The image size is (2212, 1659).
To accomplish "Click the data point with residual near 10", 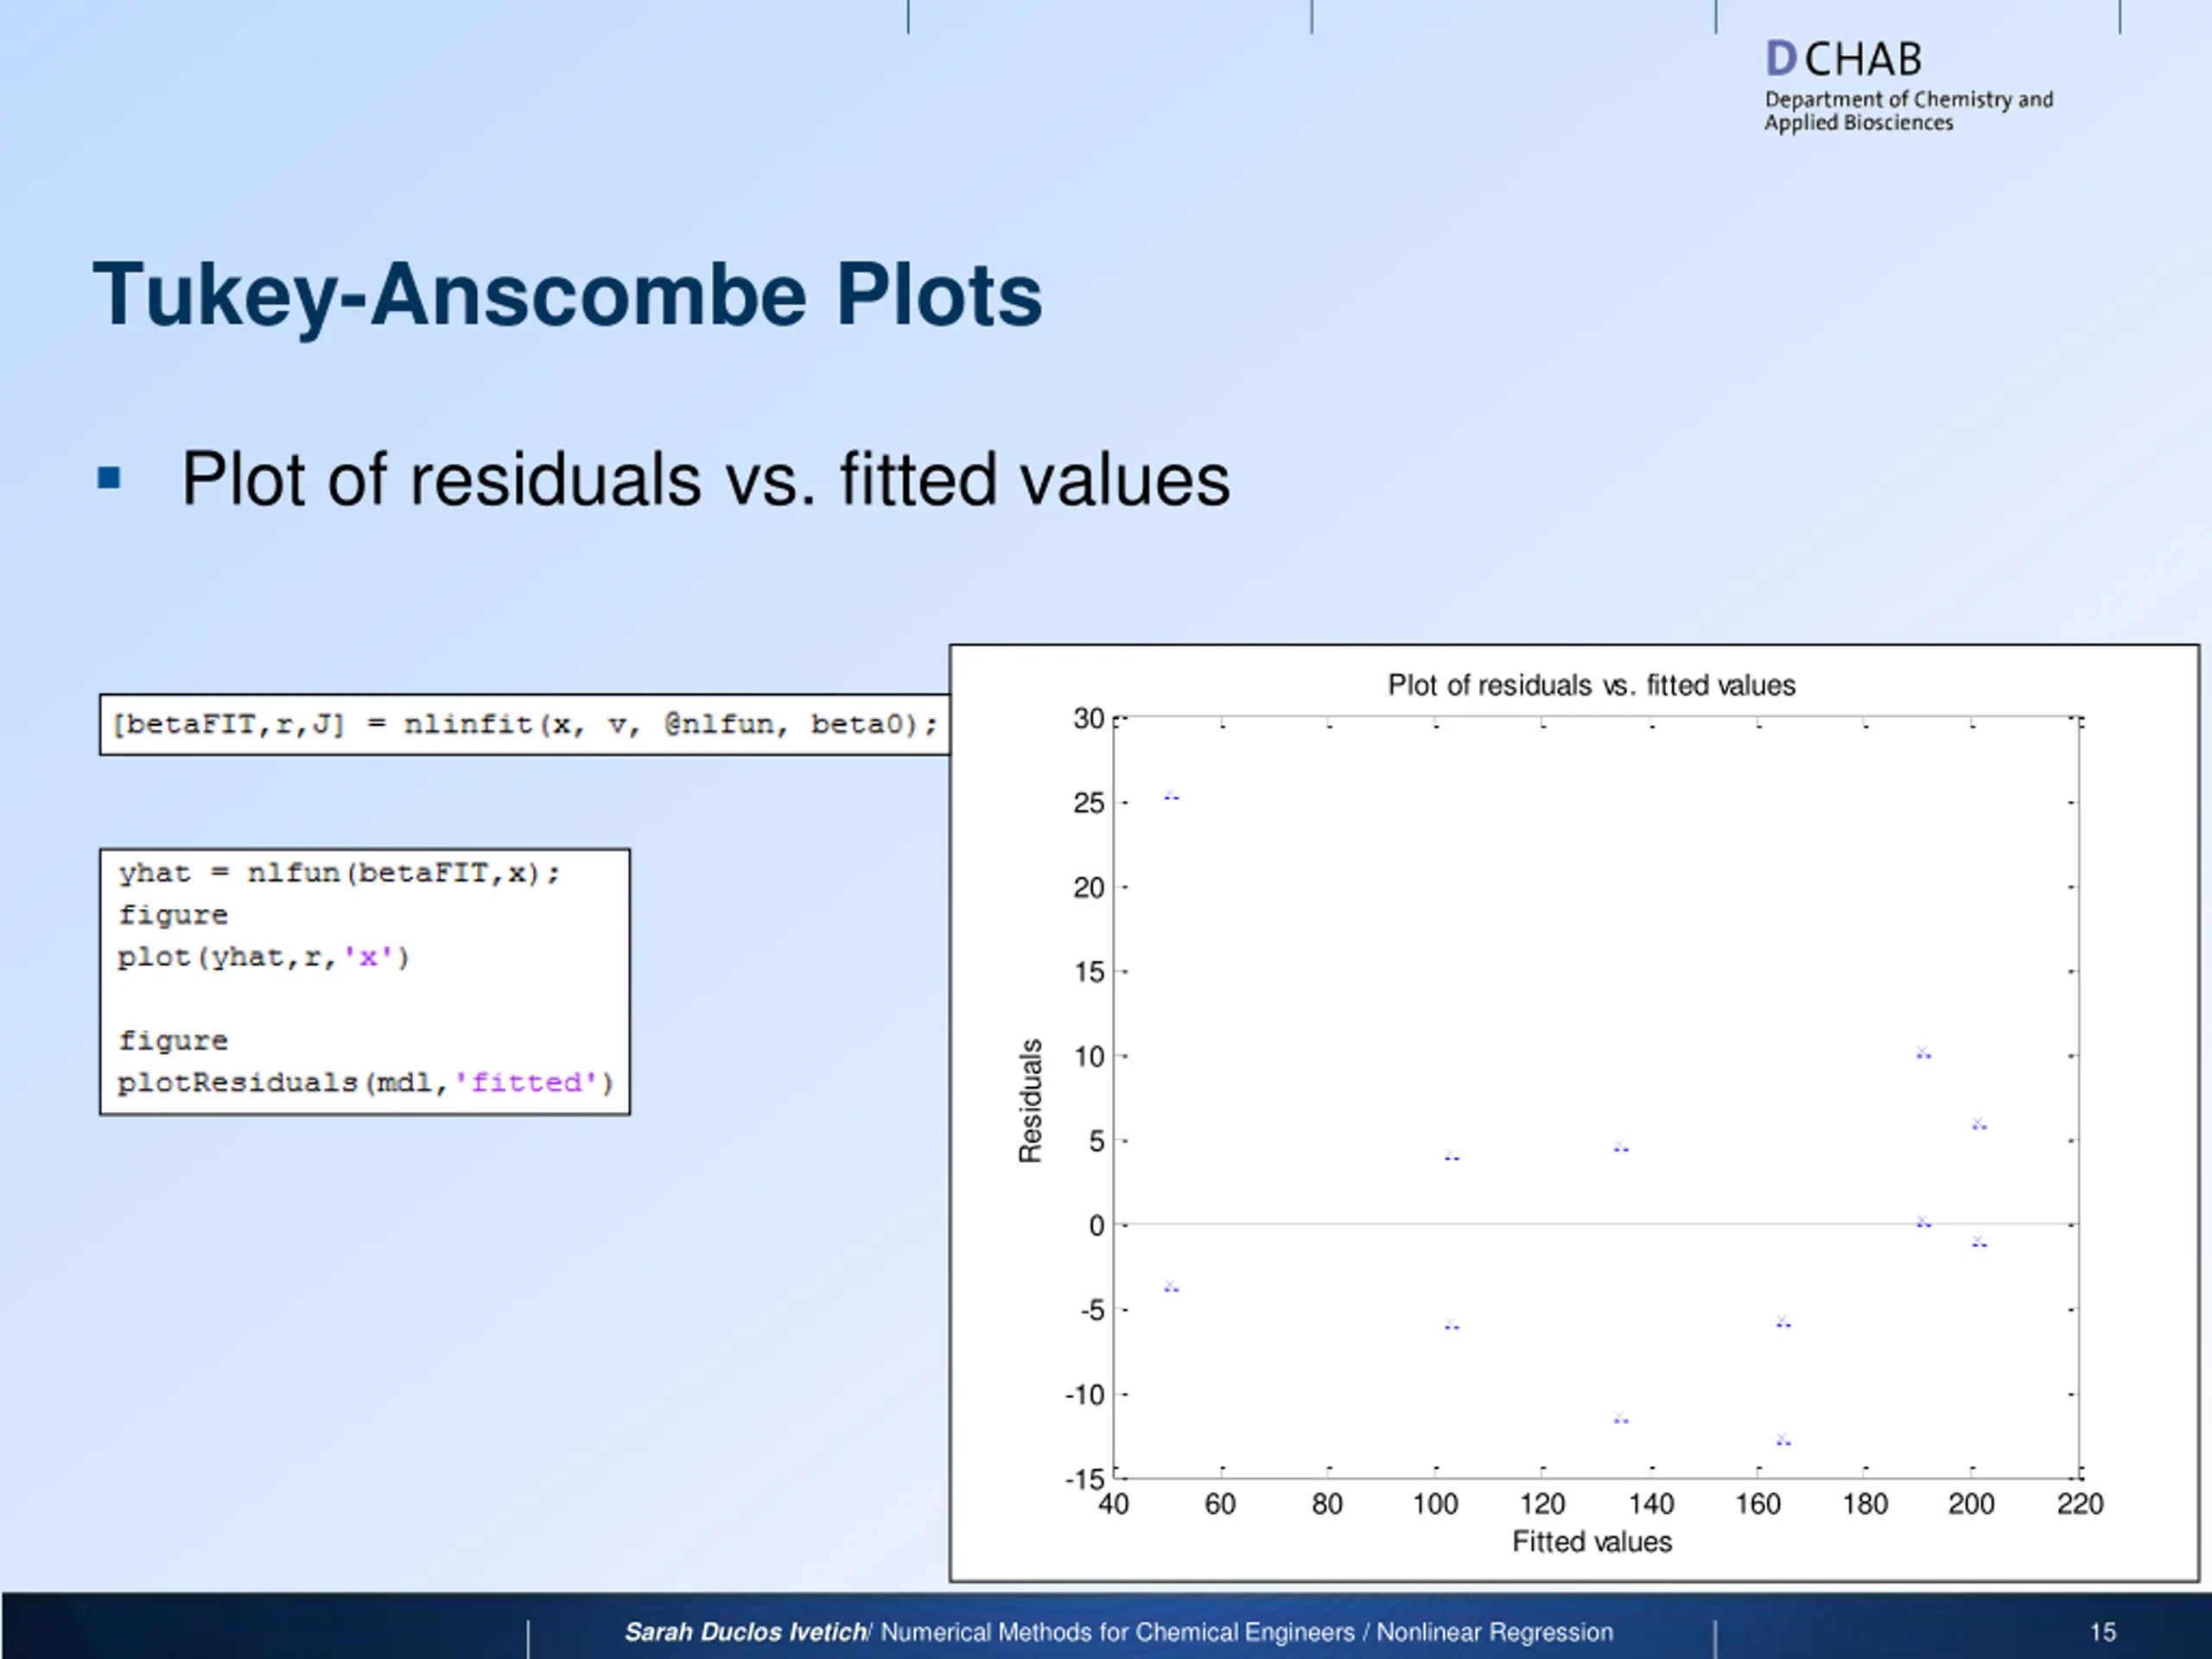I will [x=1923, y=1052].
